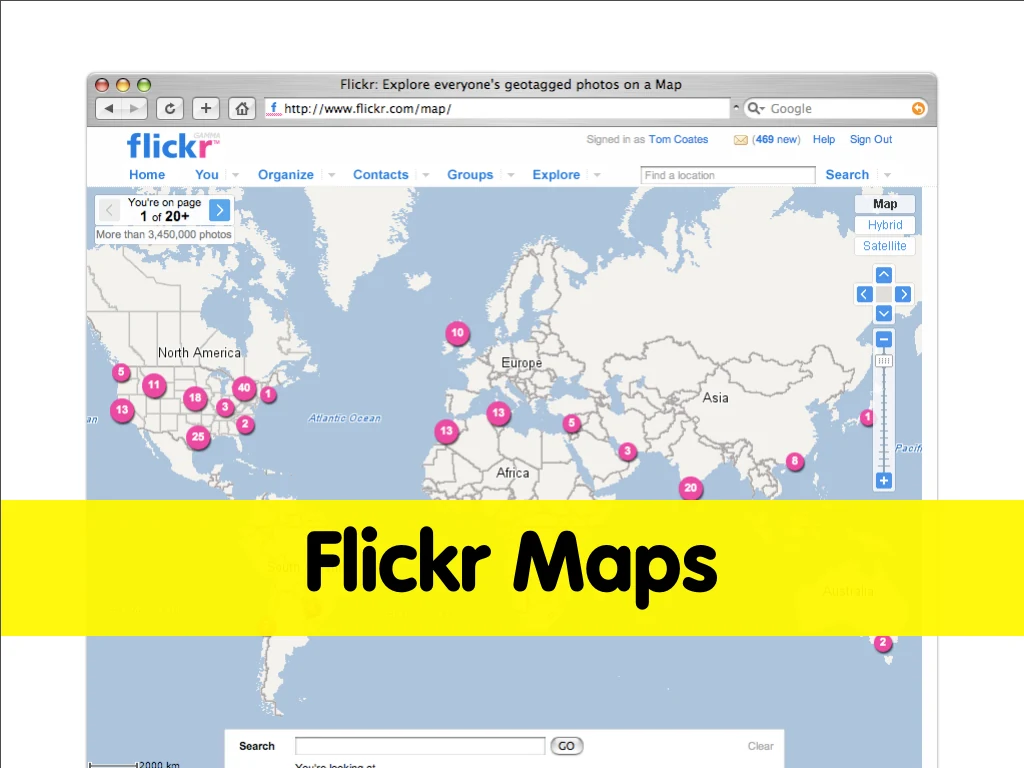The image size is (1024, 768).
Task: Switch map view to Satellite
Action: coord(885,246)
